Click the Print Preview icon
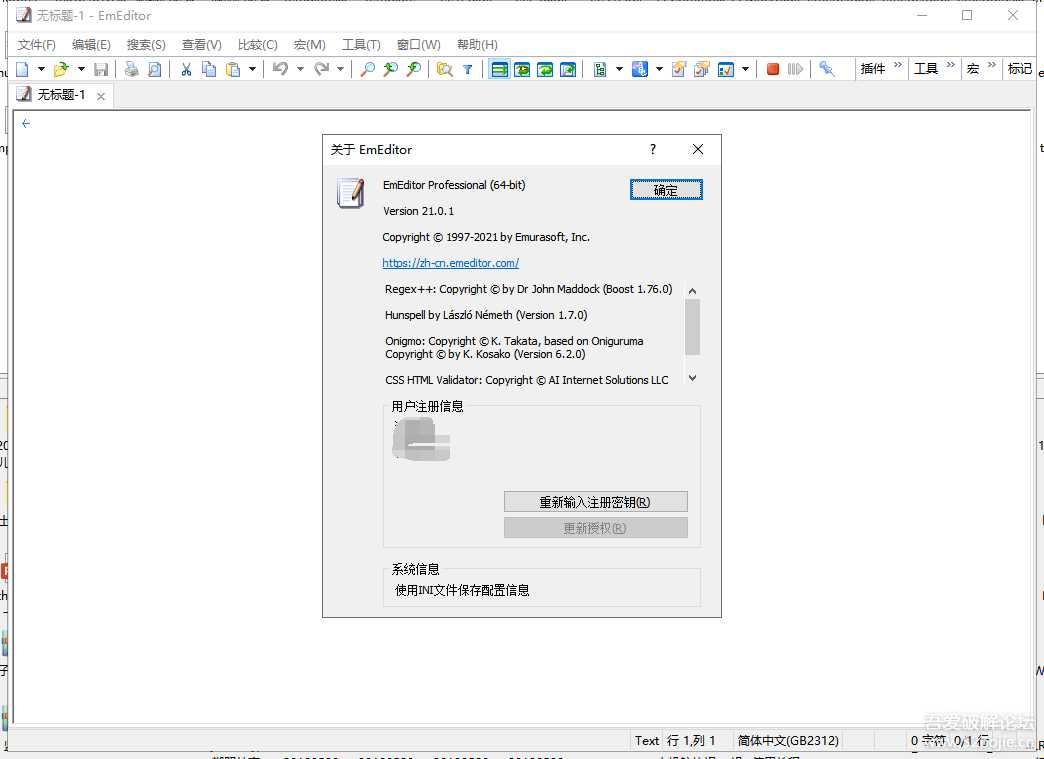Viewport: 1044px width, 759px height. click(154, 69)
